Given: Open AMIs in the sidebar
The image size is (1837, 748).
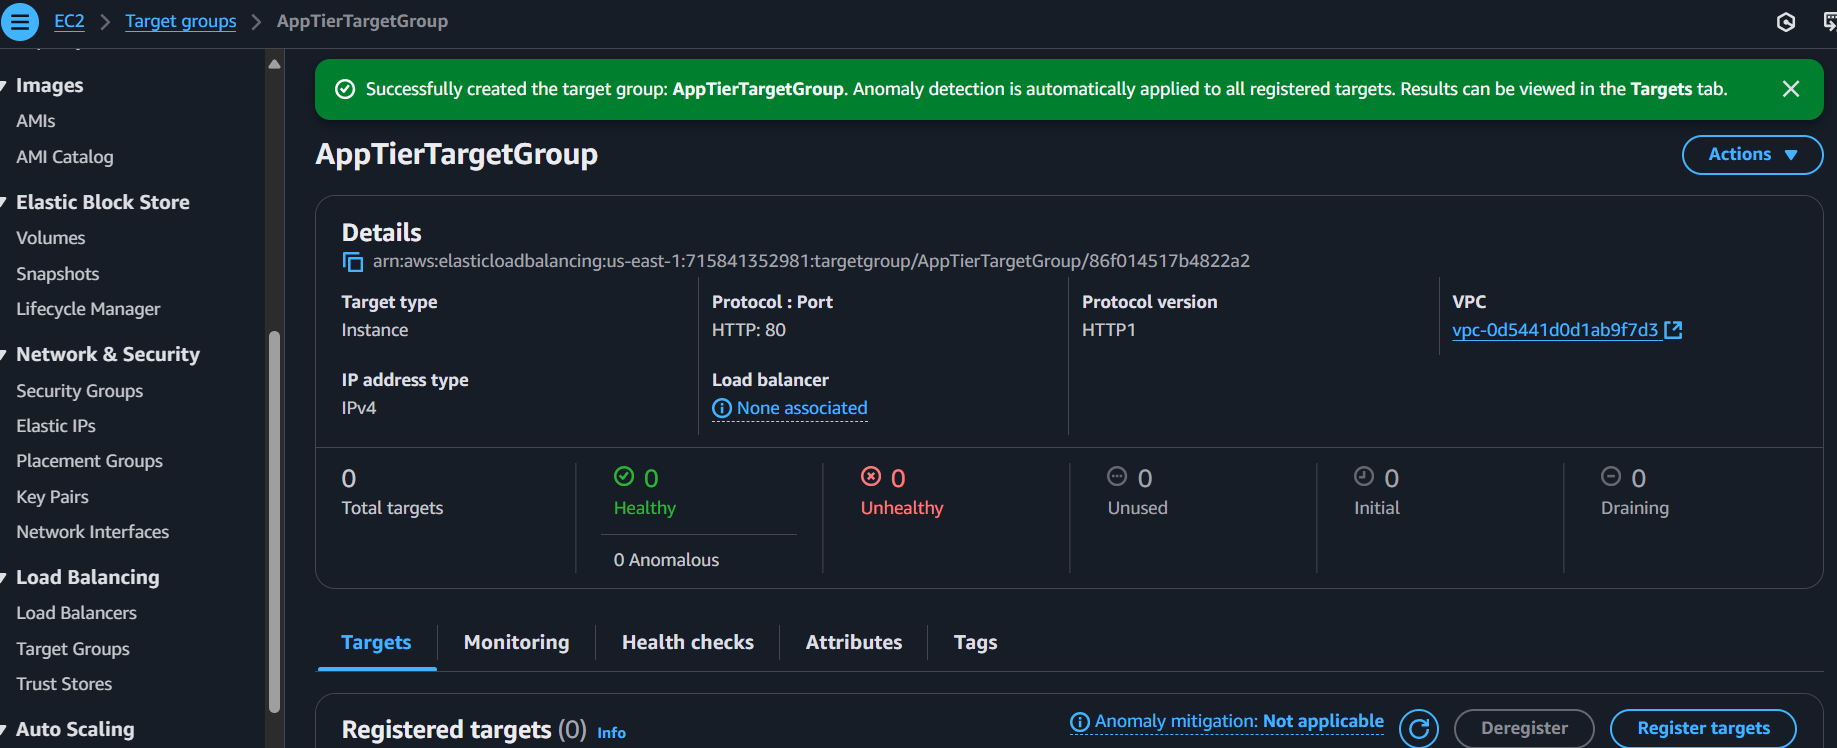Looking at the screenshot, I should [x=36, y=121].
